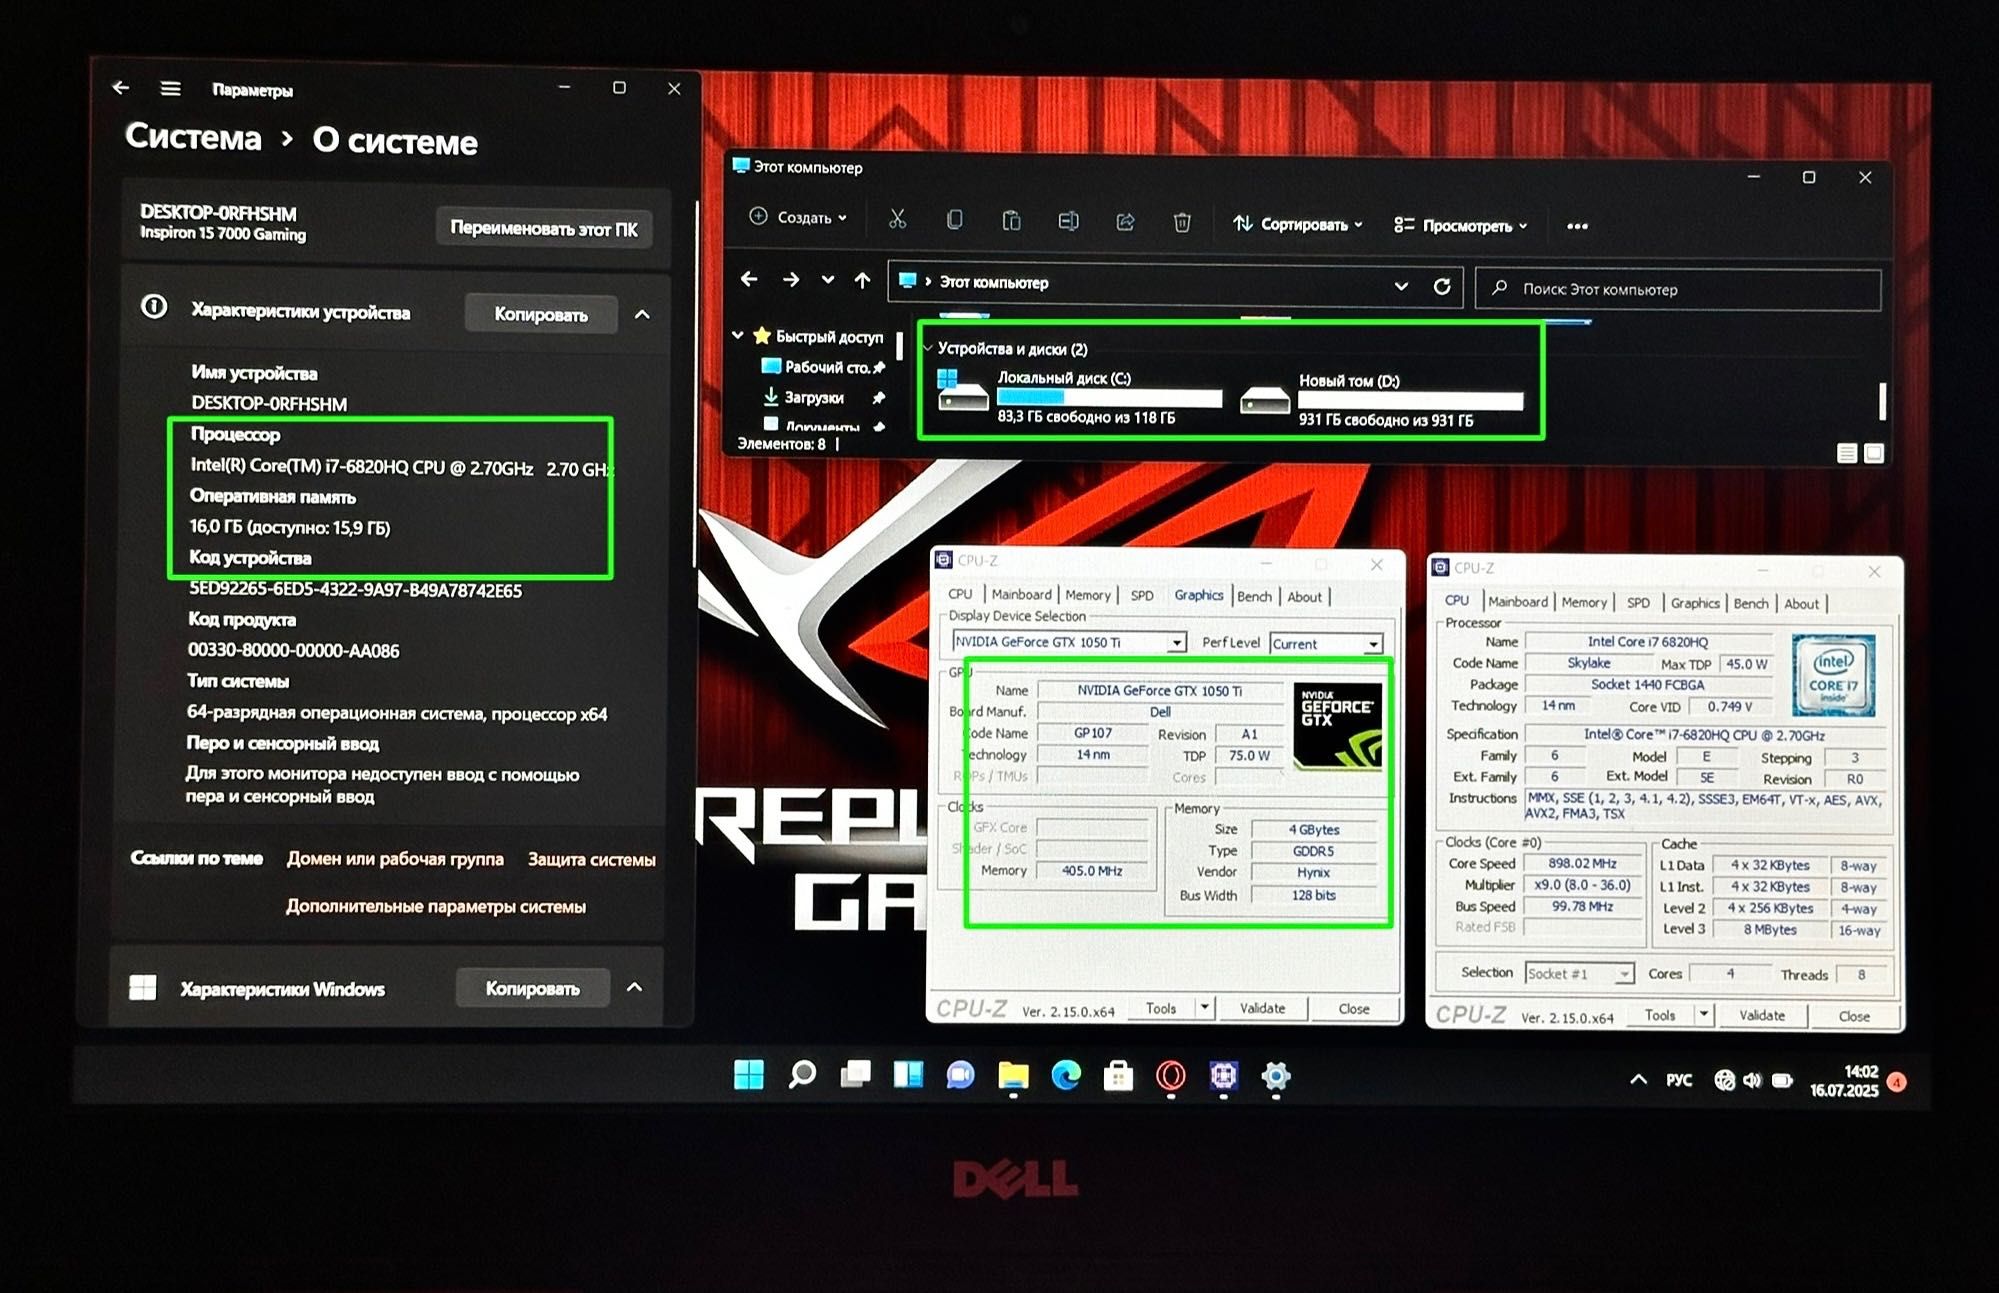Click the Delete trash icon in Explorer toolbar
The image size is (1999, 1293).
pos(1181,222)
